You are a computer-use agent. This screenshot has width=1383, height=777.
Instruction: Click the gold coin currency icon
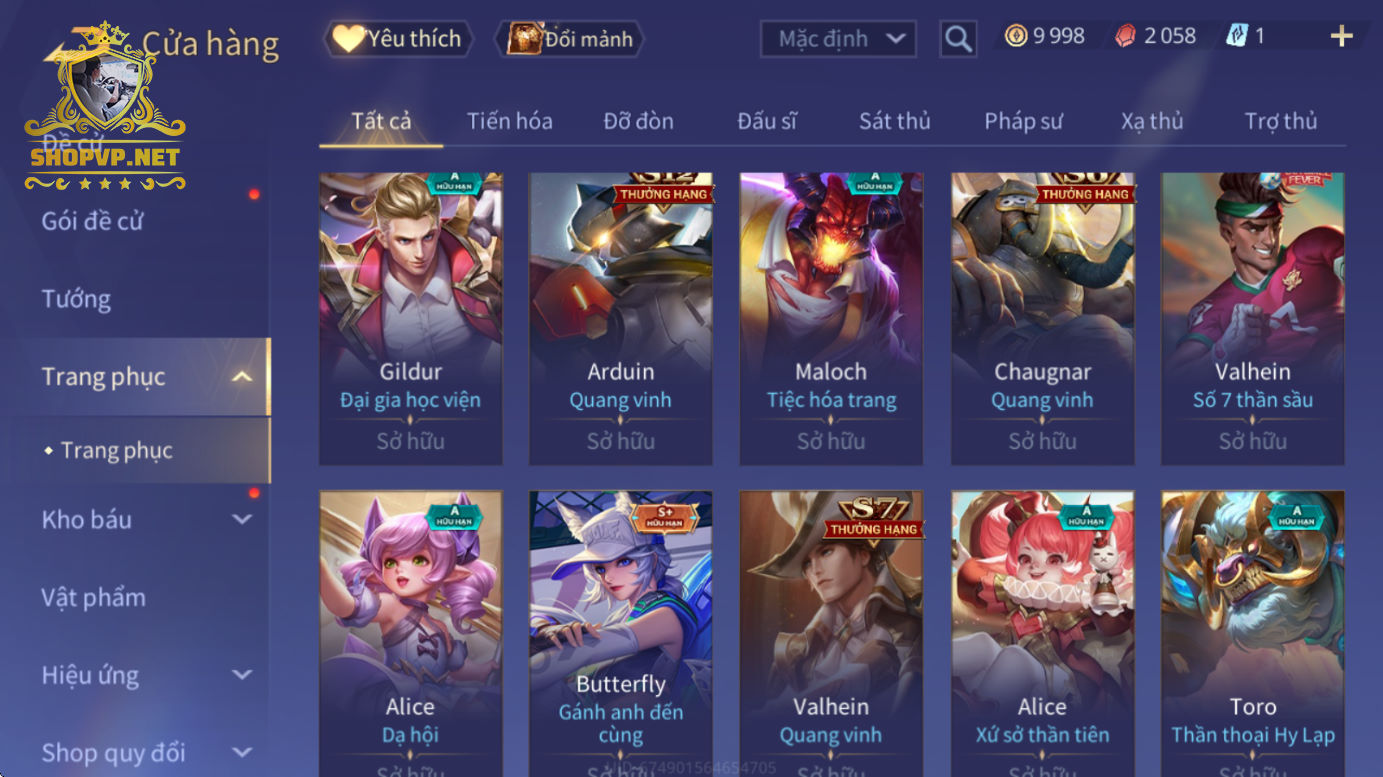point(1016,36)
